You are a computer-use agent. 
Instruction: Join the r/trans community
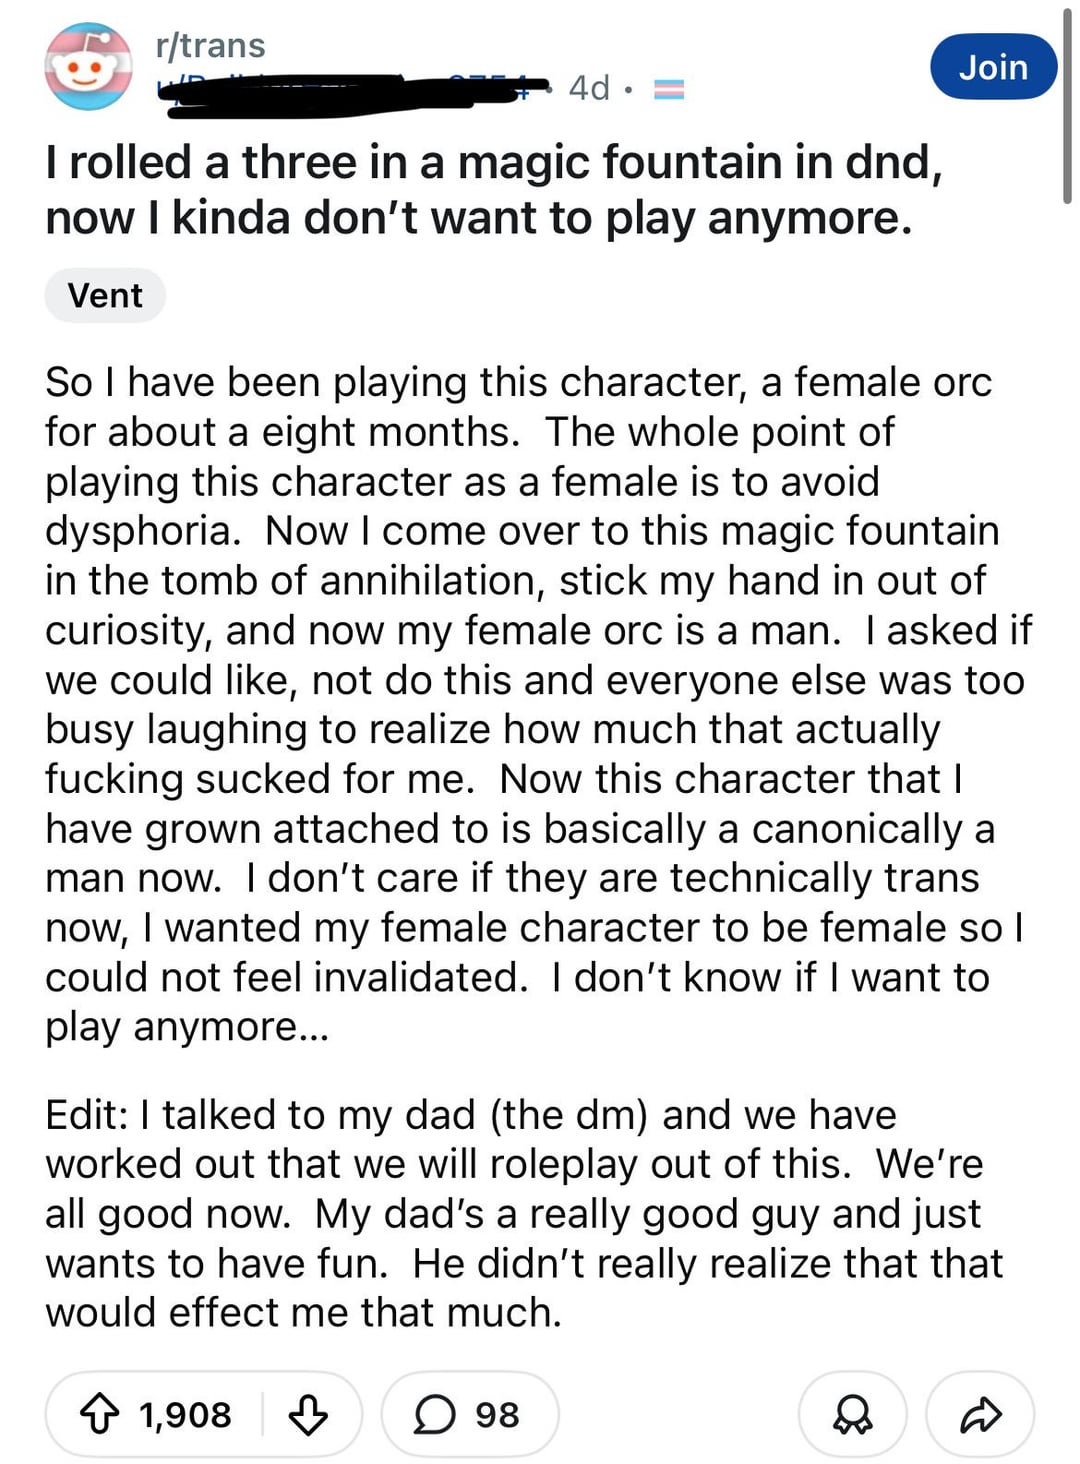[x=992, y=67]
